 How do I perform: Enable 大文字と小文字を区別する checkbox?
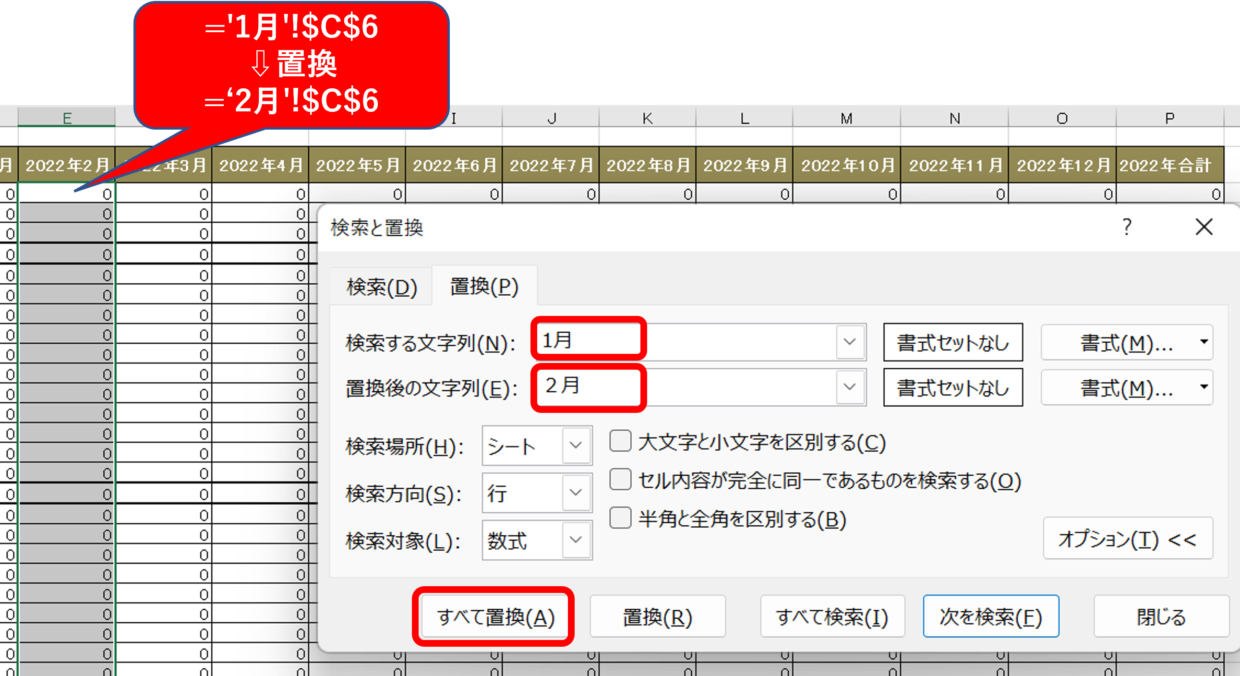tap(621, 442)
